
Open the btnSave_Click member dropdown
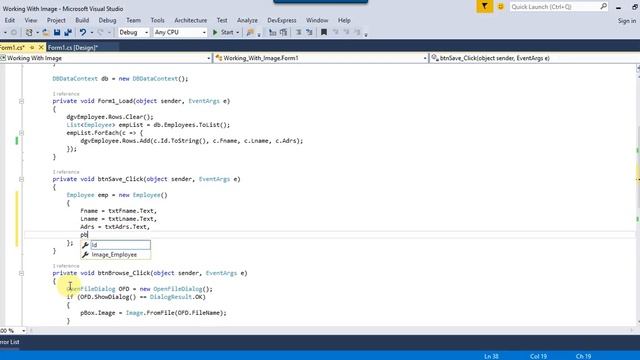click(x=535, y=58)
